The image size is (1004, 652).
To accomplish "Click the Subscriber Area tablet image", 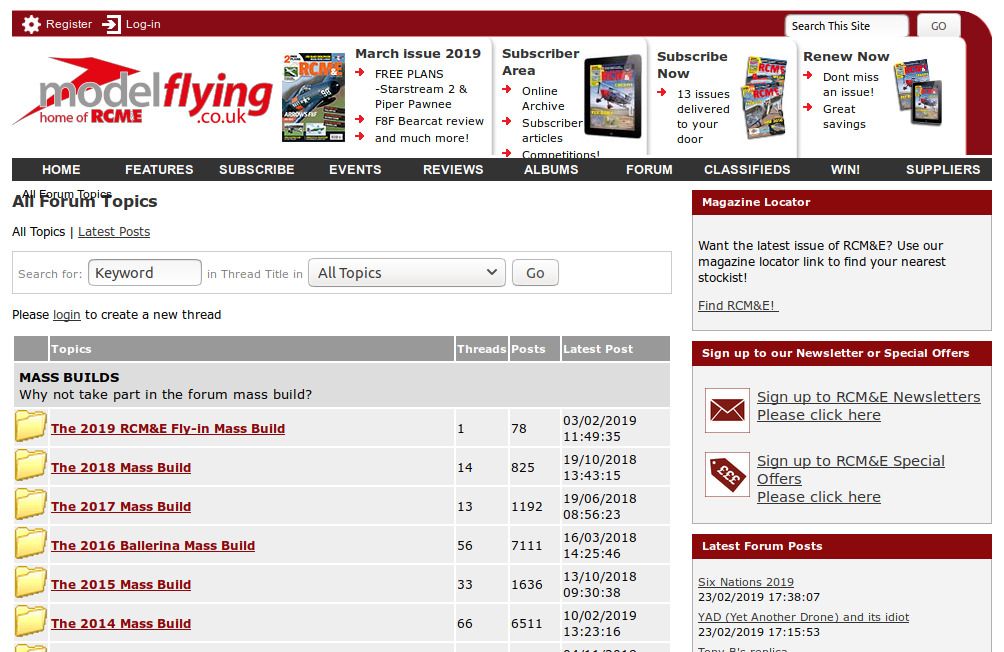I will pyautogui.click(x=613, y=97).
